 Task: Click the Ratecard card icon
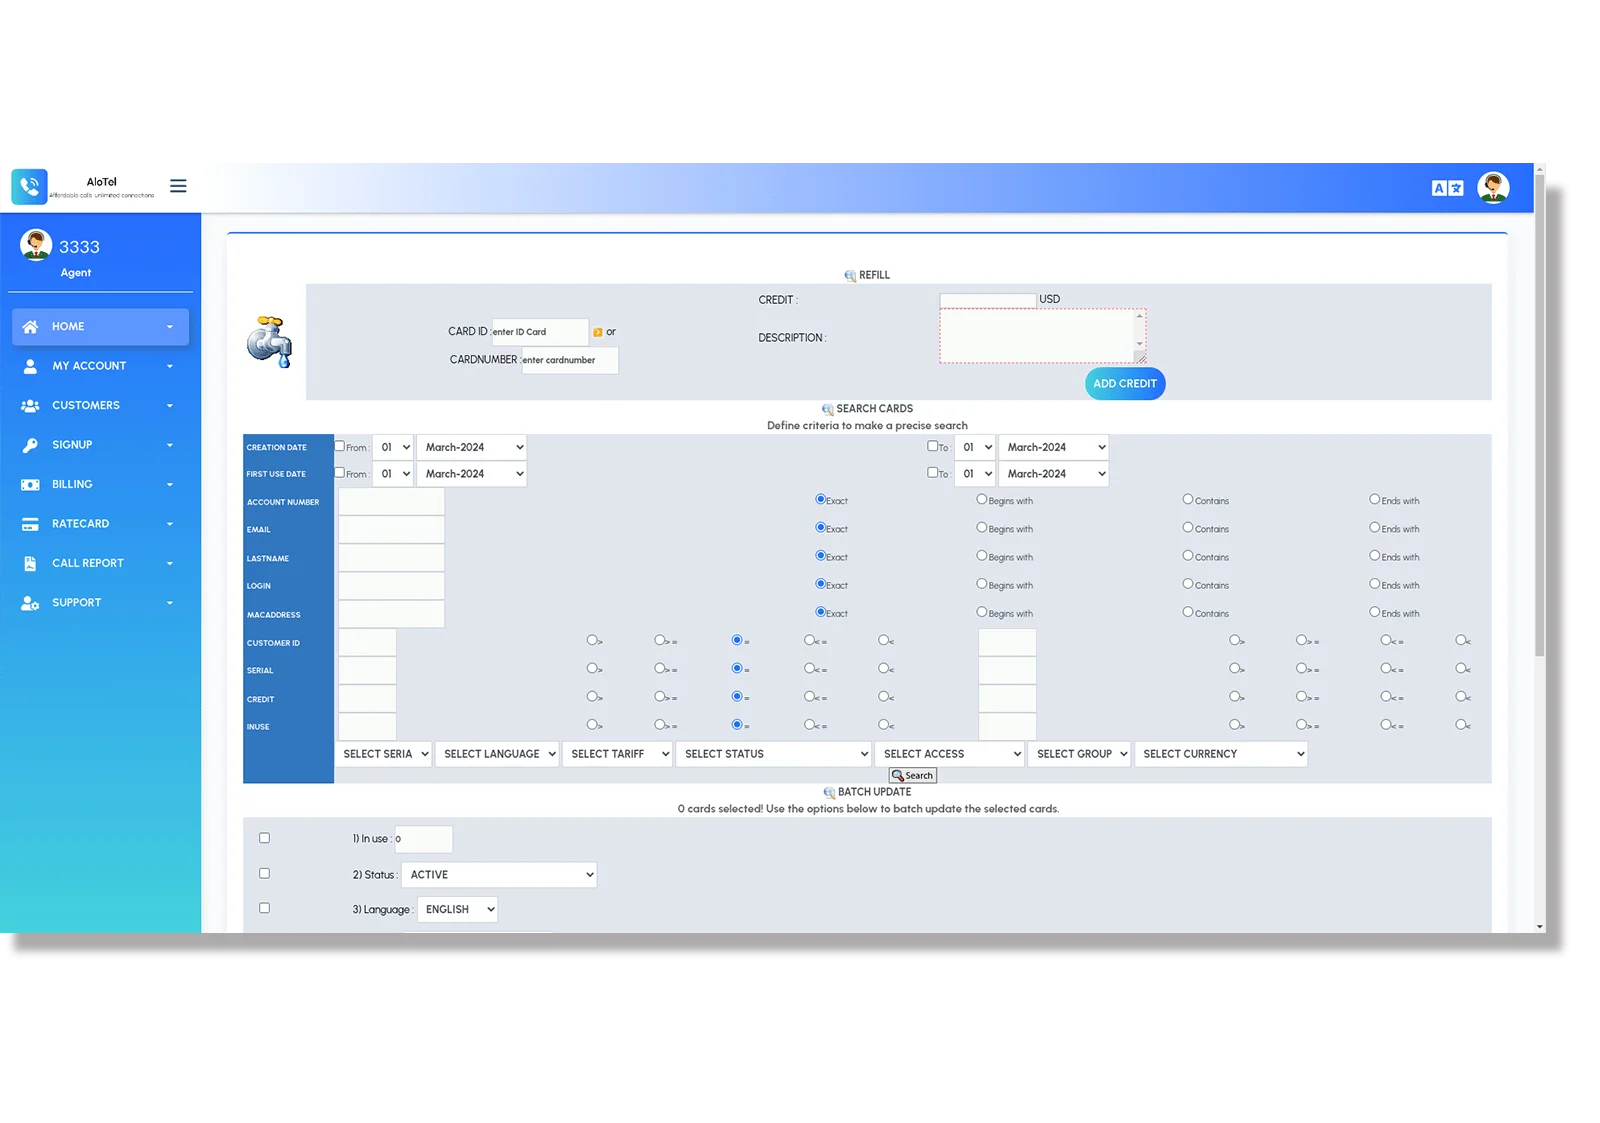click(x=30, y=524)
